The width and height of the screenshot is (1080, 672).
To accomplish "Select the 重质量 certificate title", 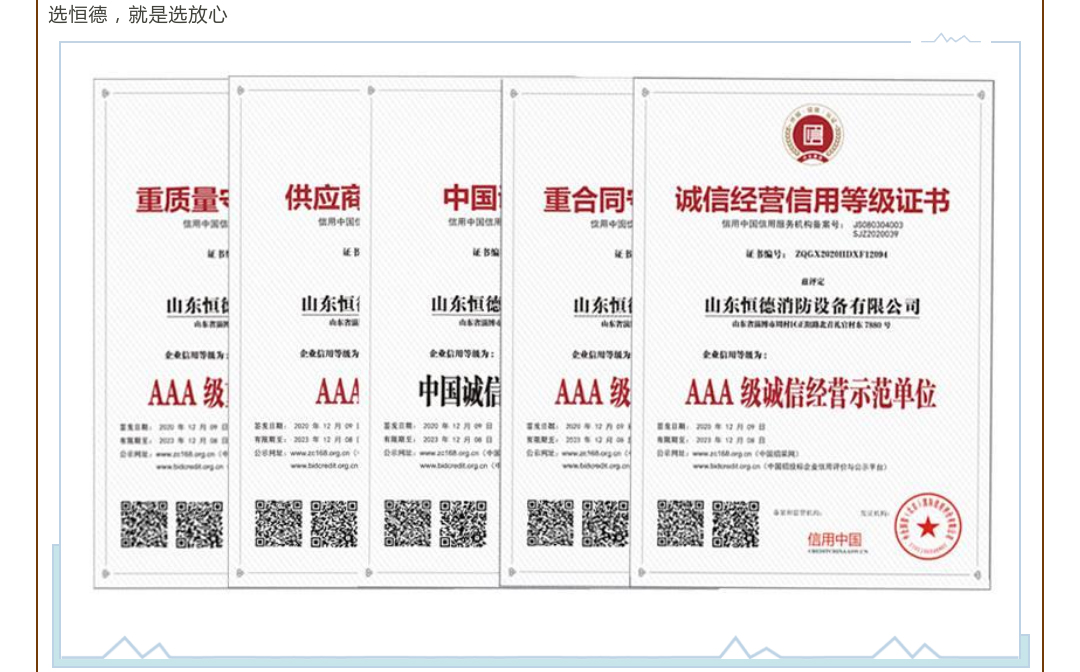I will pos(184,200).
